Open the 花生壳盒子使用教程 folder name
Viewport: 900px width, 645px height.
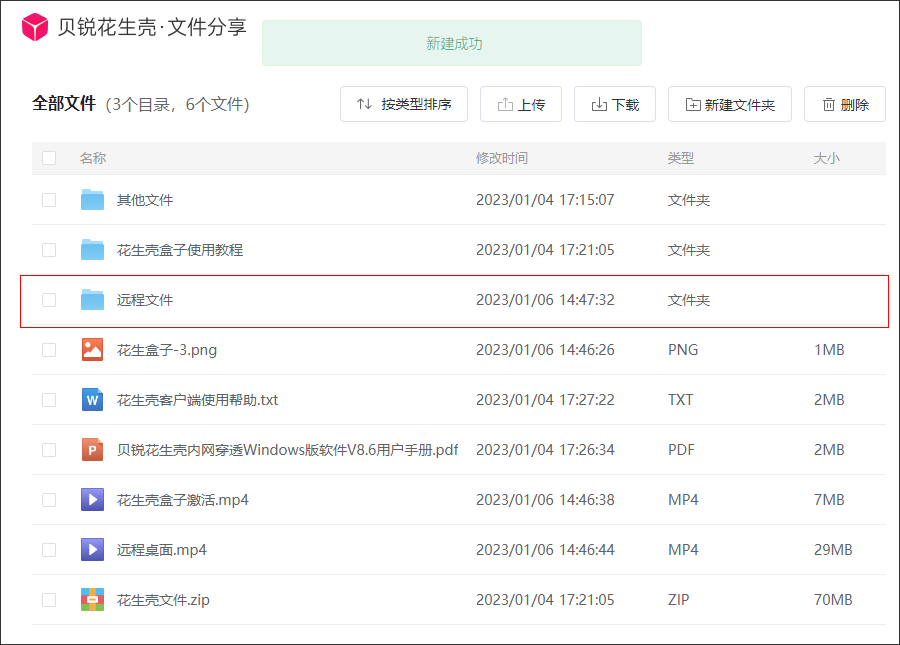coord(180,250)
